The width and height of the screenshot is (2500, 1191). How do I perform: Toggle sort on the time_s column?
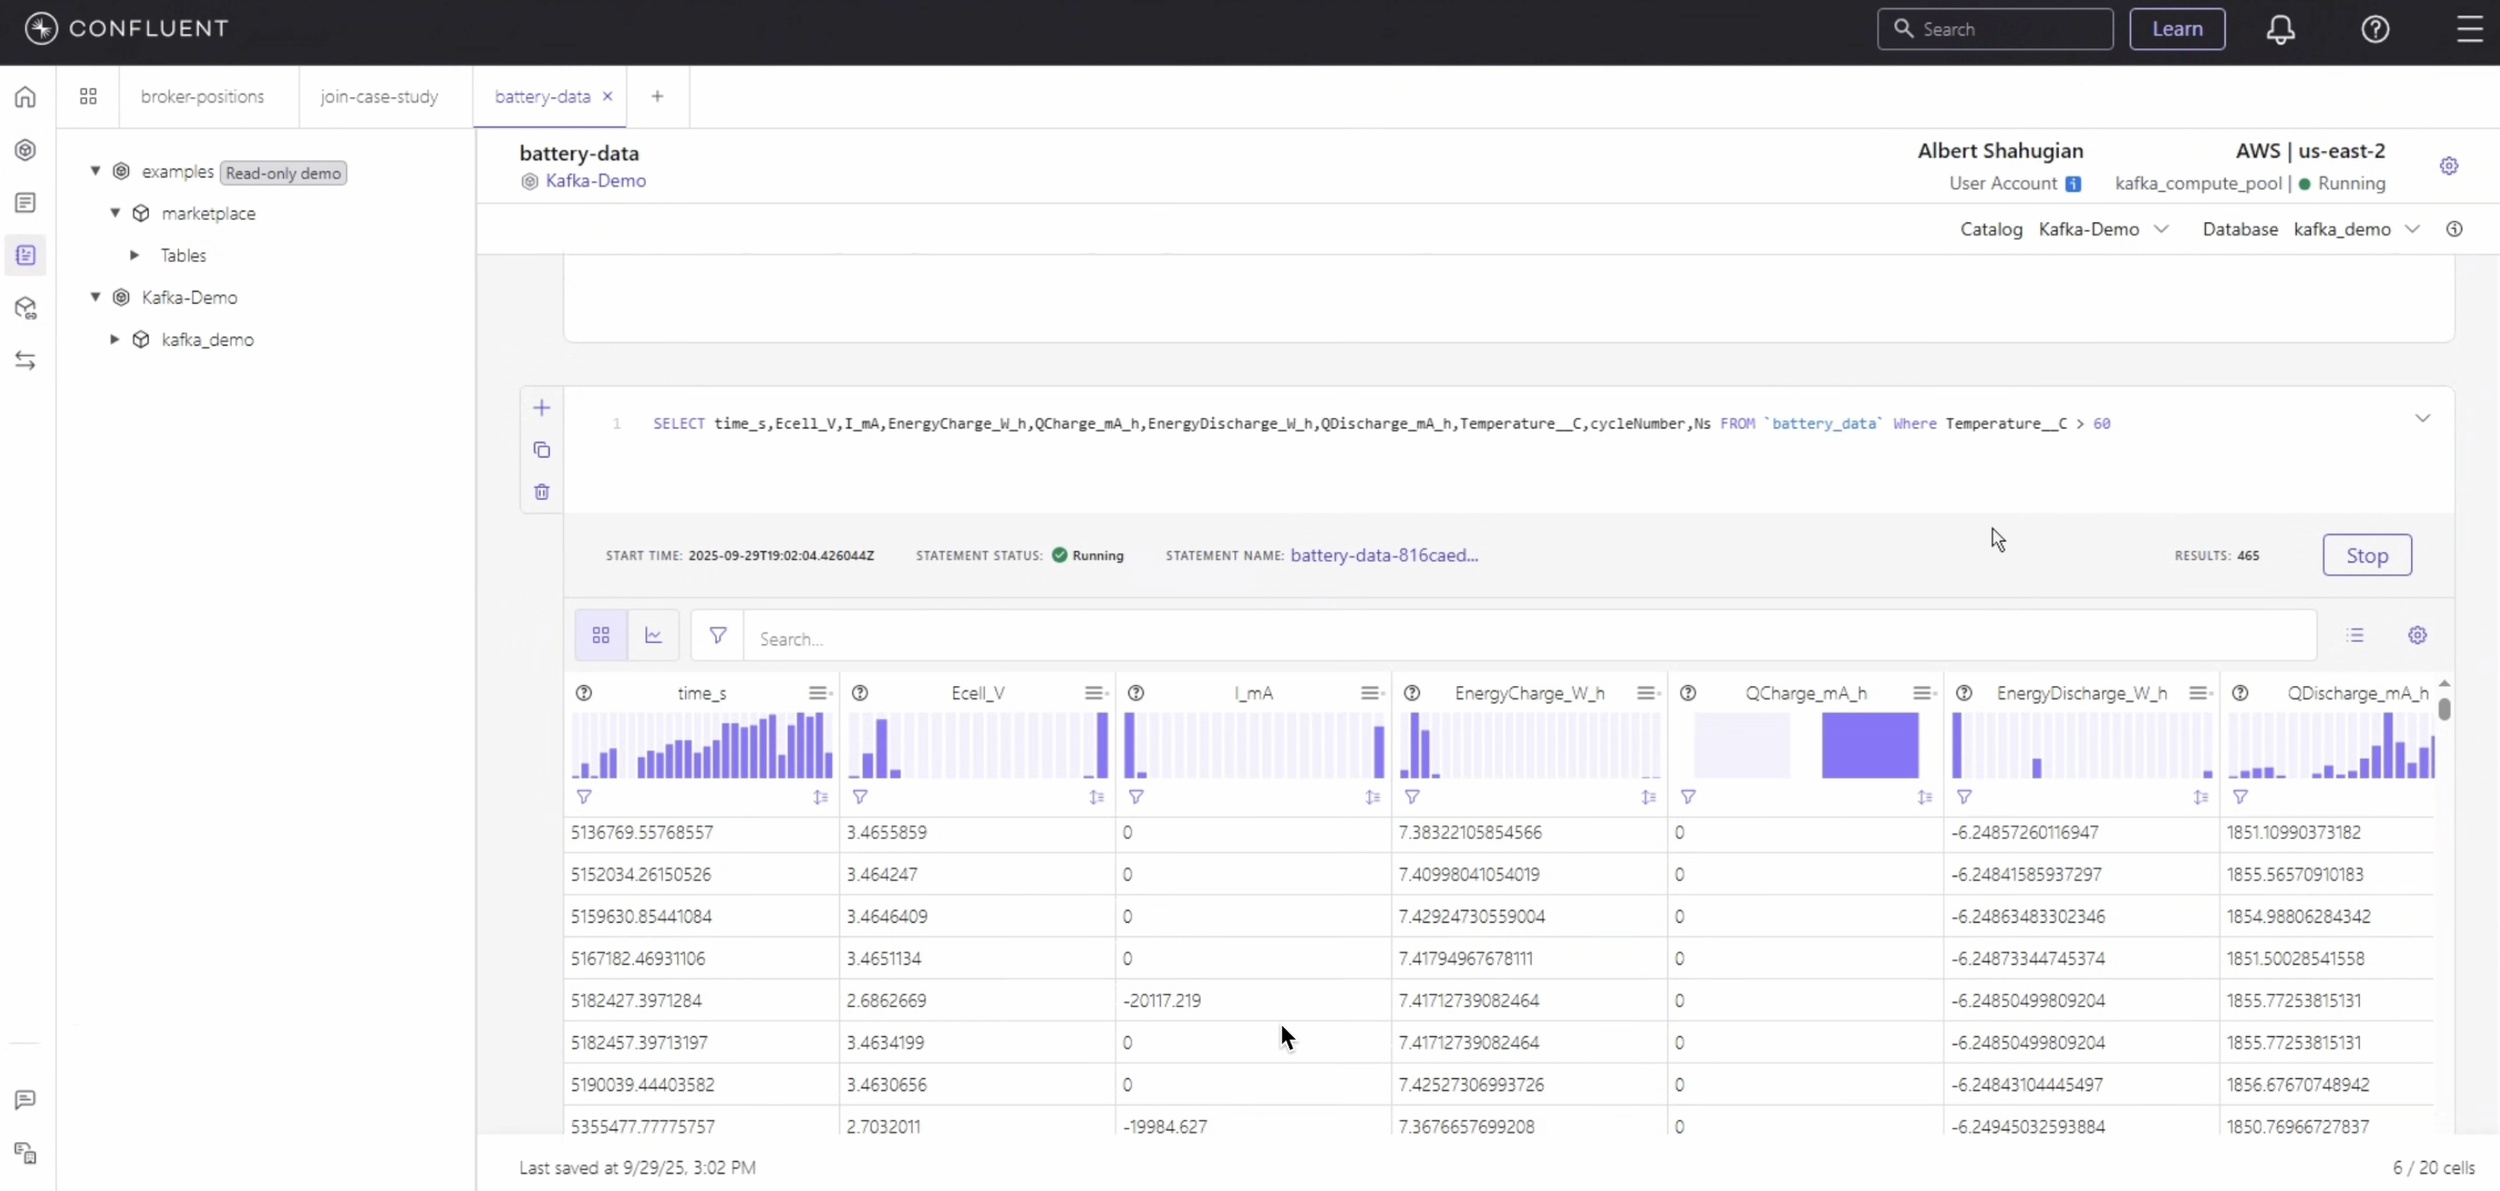click(x=820, y=797)
